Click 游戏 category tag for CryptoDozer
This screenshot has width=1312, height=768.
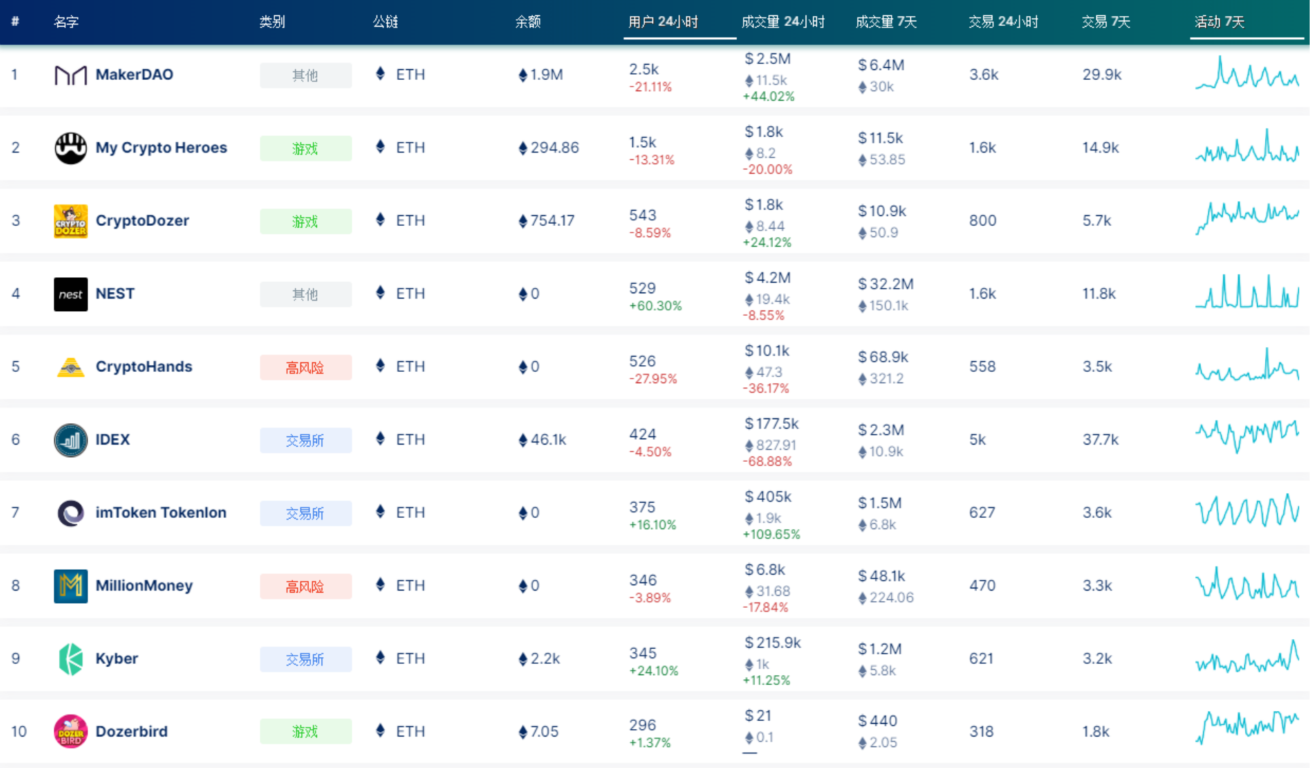coord(306,221)
